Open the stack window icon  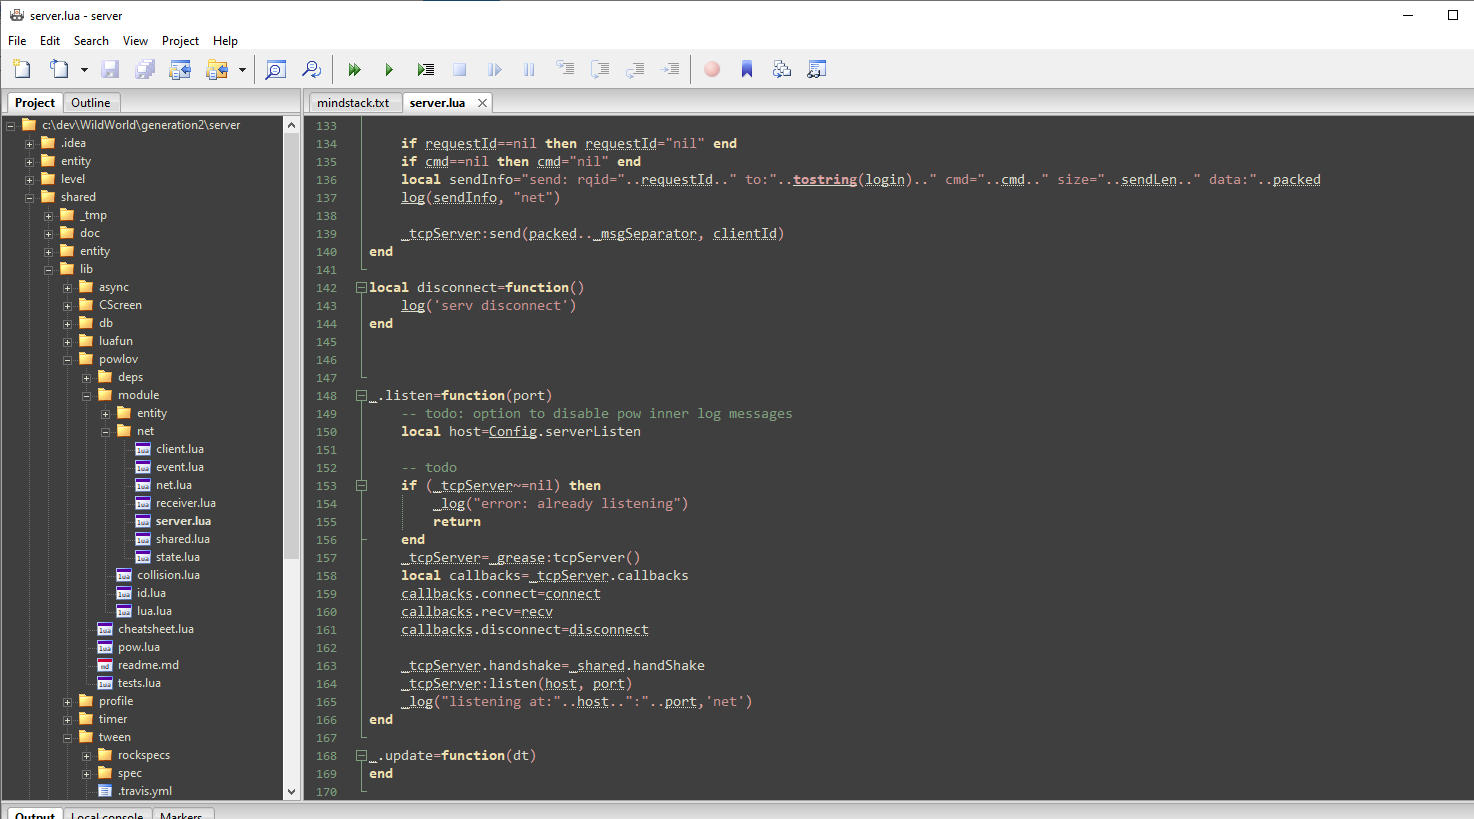(782, 69)
